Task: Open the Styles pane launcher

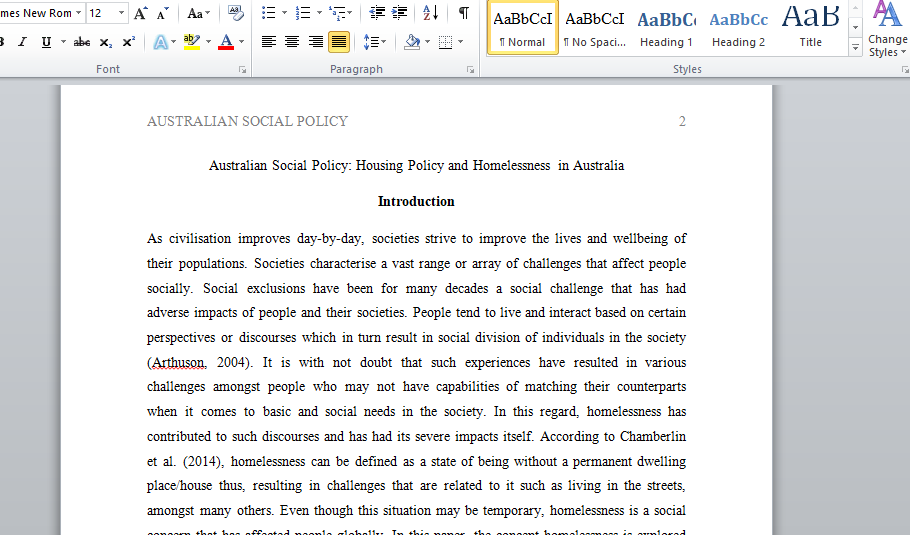Action: (905, 70)
